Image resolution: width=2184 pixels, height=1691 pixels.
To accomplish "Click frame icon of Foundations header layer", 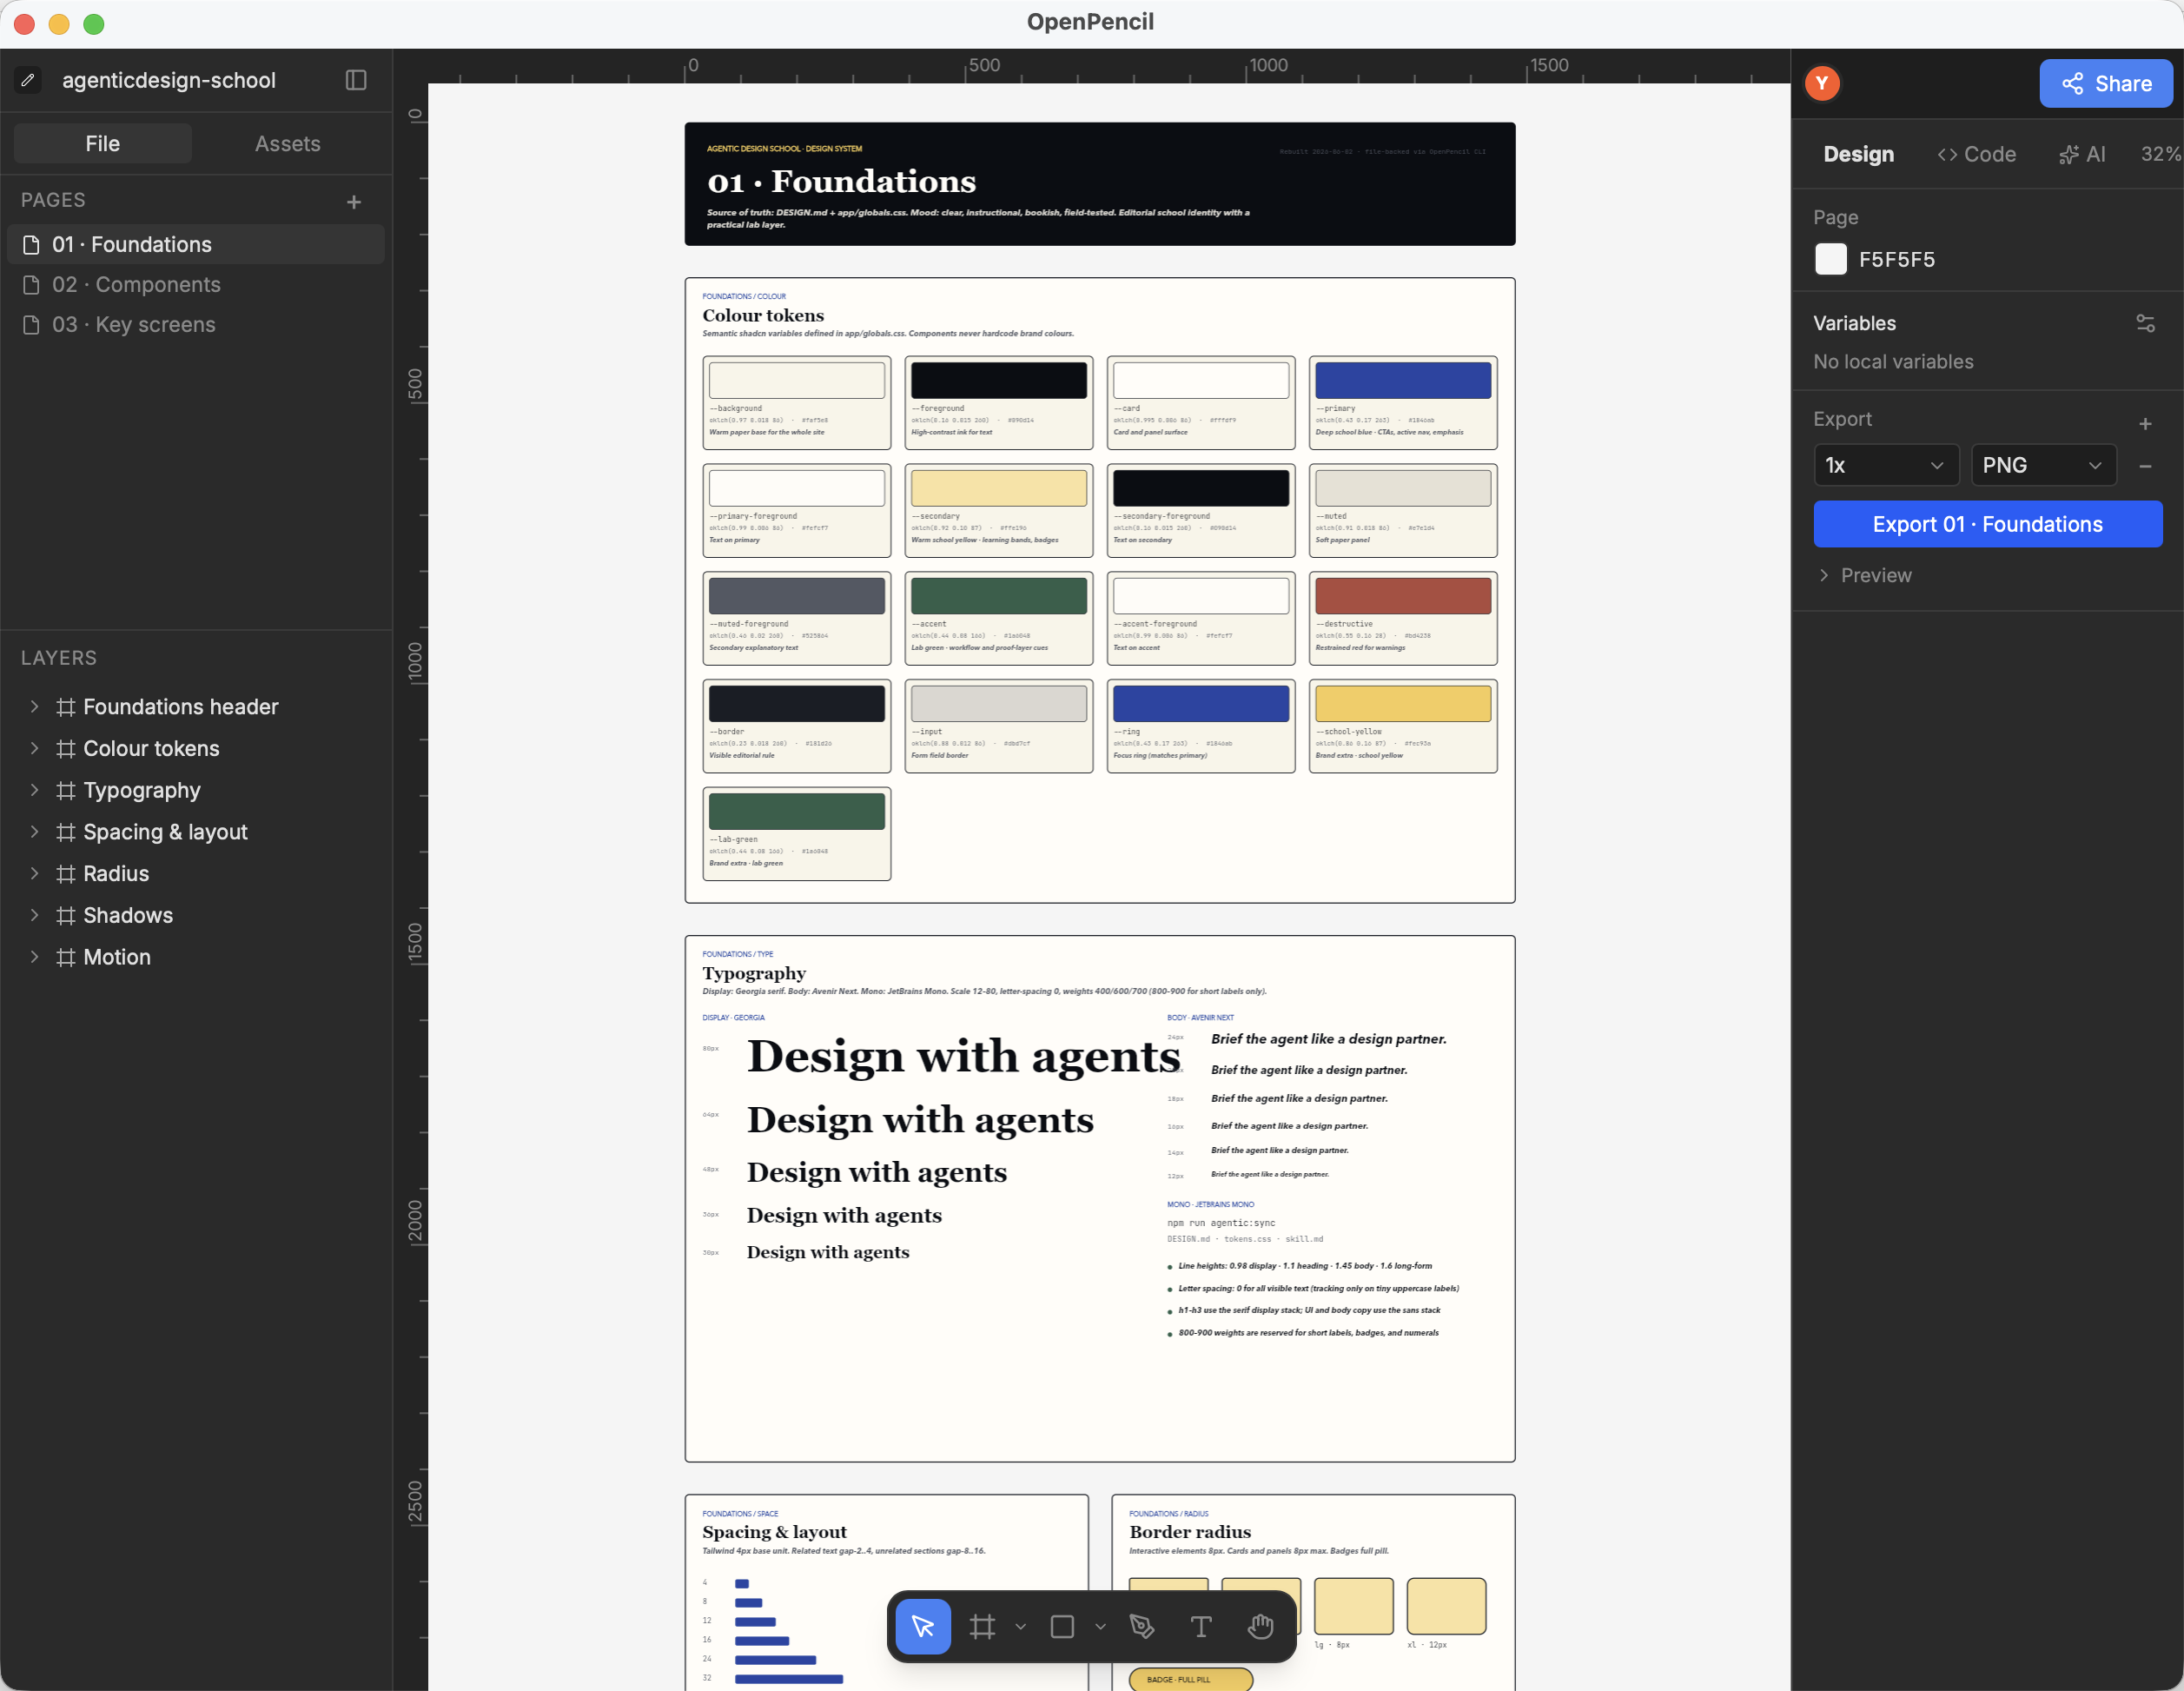I will (x=66, y=707).
